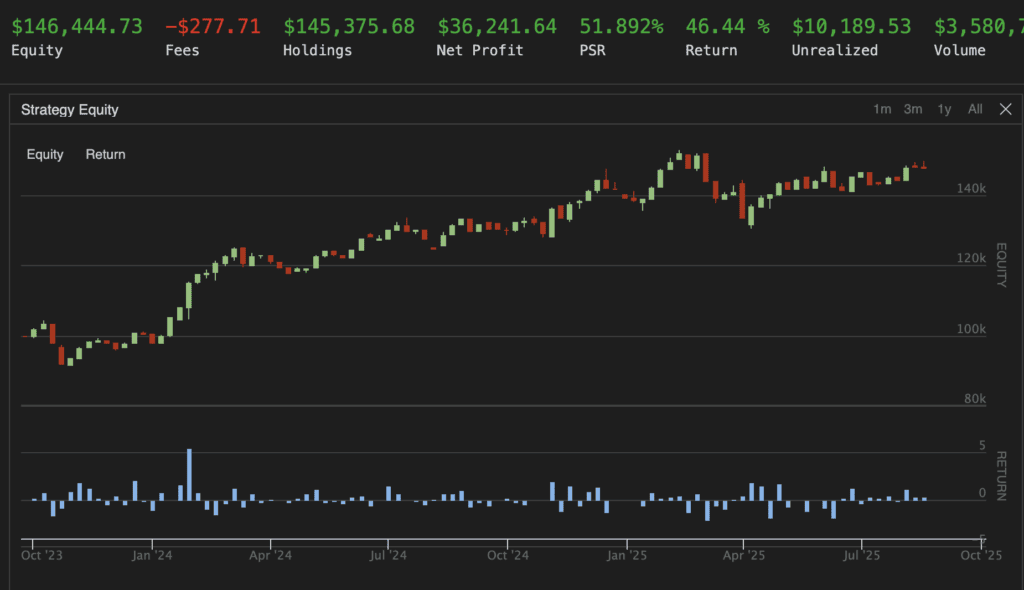The height and width of the screenshot is (590, 1024).
Task: Toggle the Return series legend
Action: [105, 154]
